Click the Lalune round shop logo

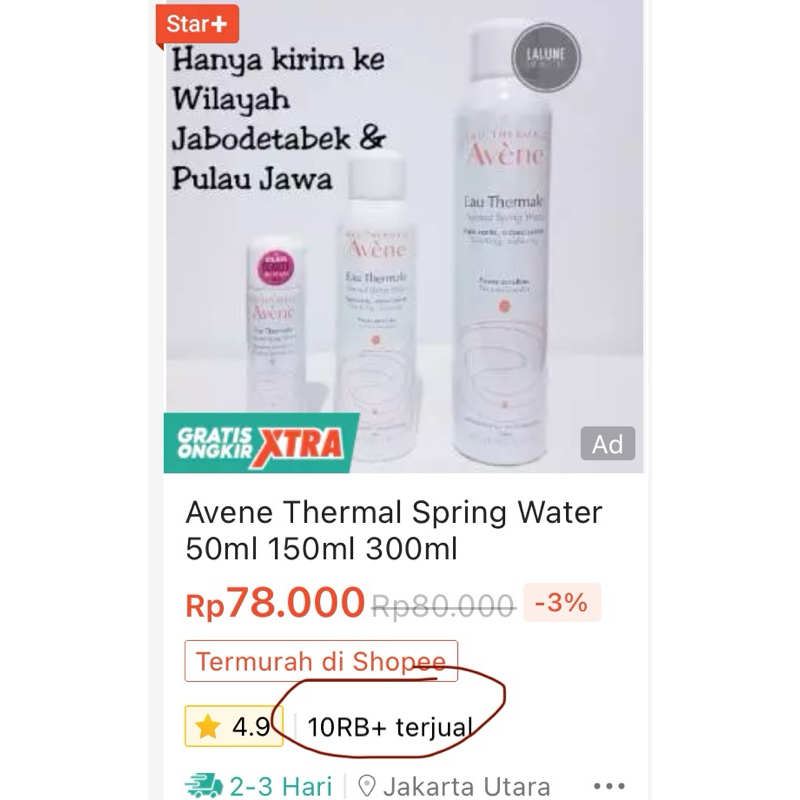[546, 57]
